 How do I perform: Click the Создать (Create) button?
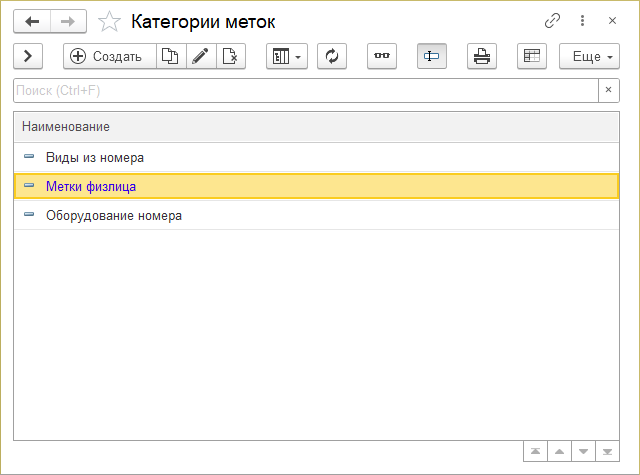pos(109,57)
